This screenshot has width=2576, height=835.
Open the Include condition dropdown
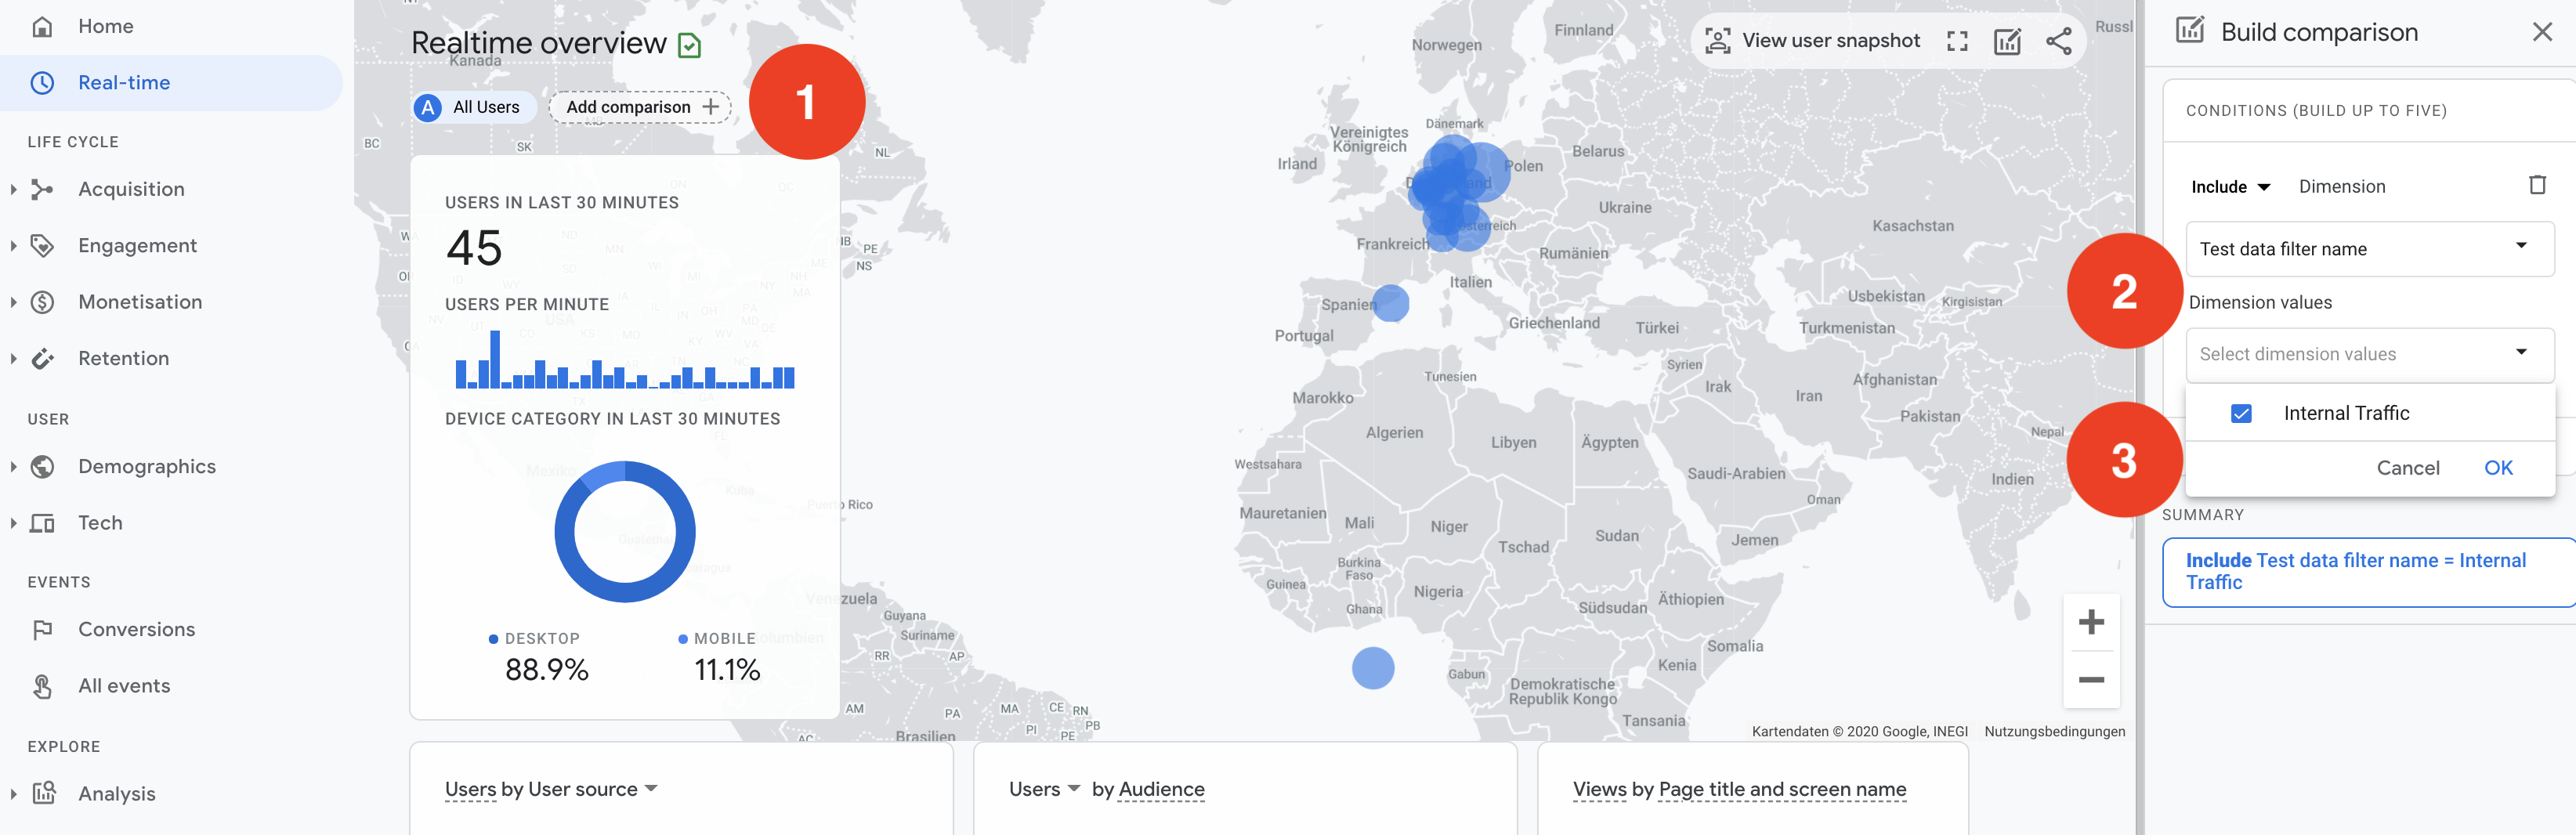point(2230,187)
